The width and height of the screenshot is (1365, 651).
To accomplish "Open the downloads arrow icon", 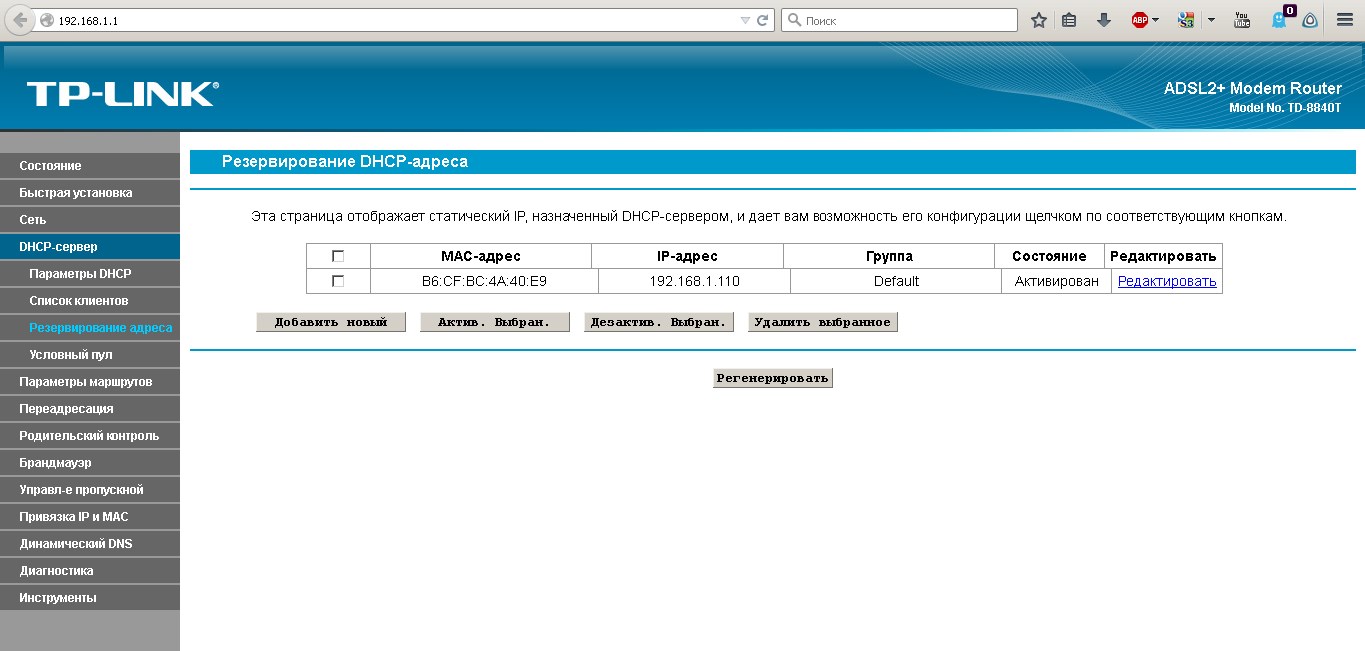I will point(1104,20).
